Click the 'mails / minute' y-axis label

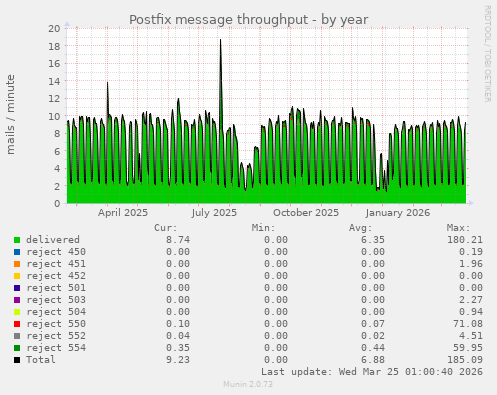[11, 115]
